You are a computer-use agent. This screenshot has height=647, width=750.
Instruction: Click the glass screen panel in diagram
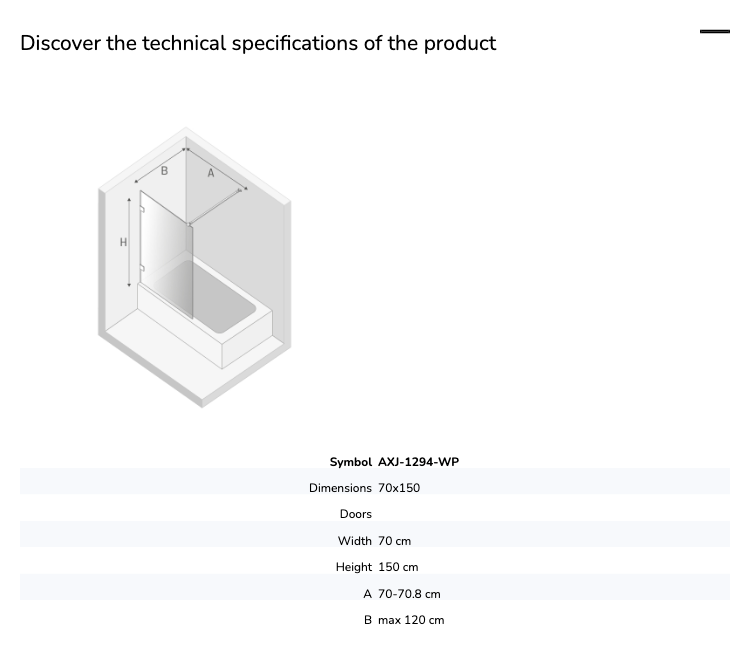166,254
